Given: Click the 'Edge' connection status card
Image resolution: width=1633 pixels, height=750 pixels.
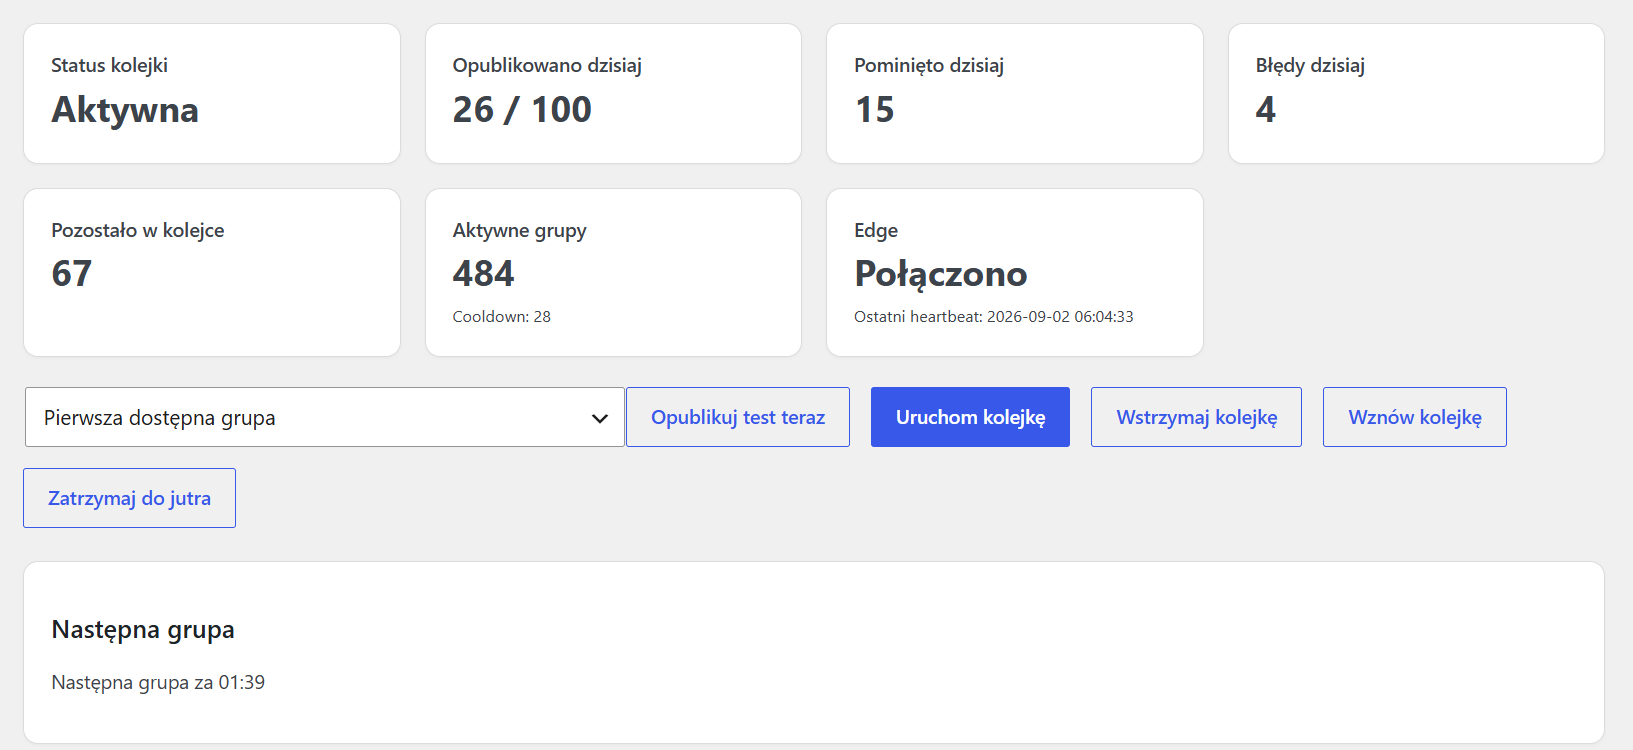Looking at the screenshot, I should click(x=1015, y=272).
